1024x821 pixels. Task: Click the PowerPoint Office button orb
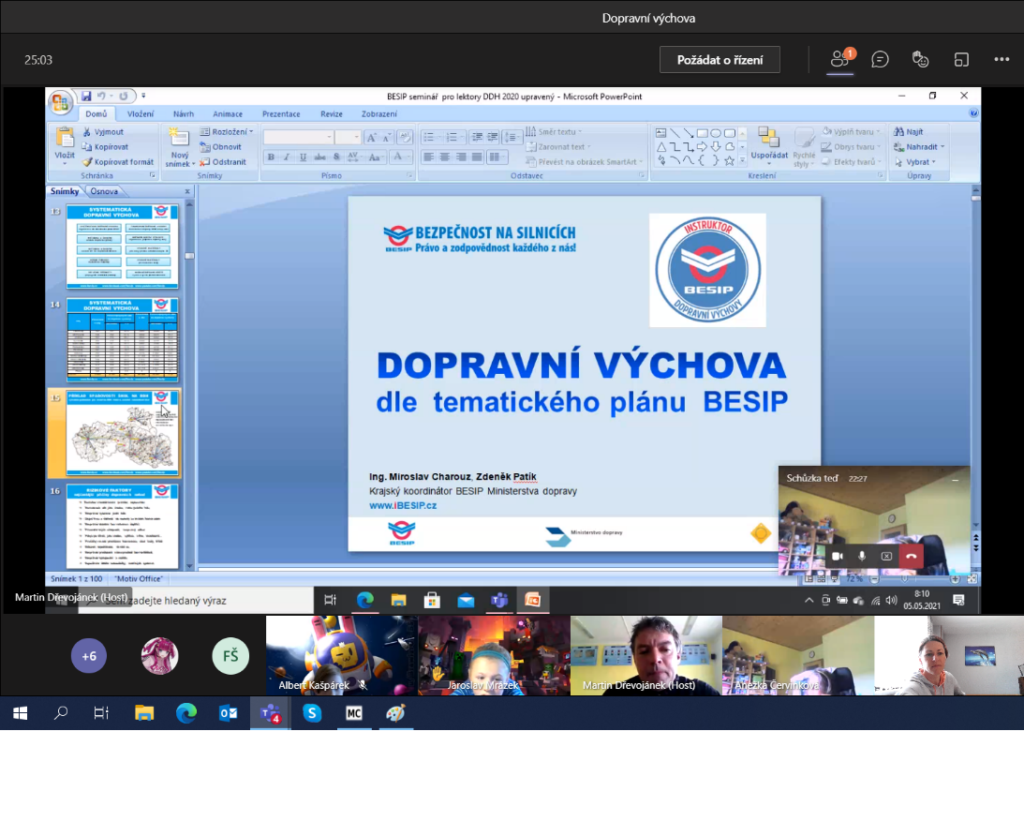(x=60, y=101)
